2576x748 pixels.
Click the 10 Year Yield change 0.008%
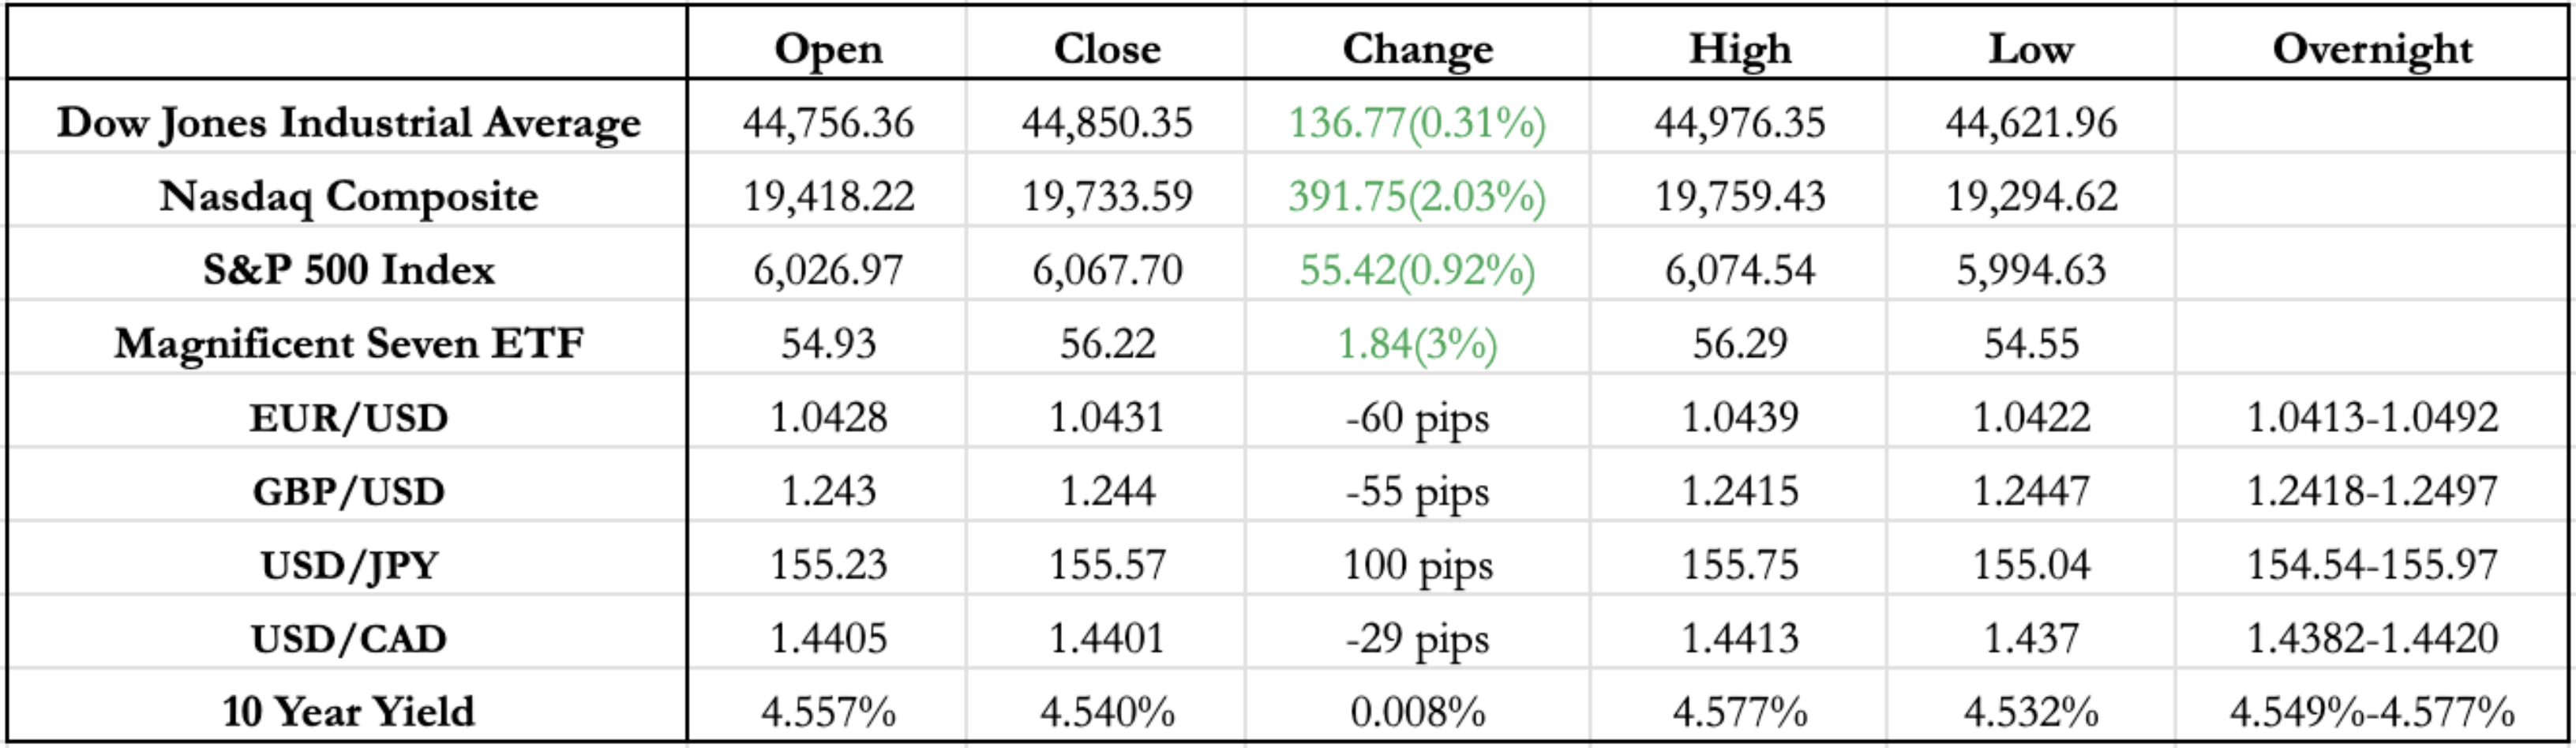click(x=1417, y=712)
